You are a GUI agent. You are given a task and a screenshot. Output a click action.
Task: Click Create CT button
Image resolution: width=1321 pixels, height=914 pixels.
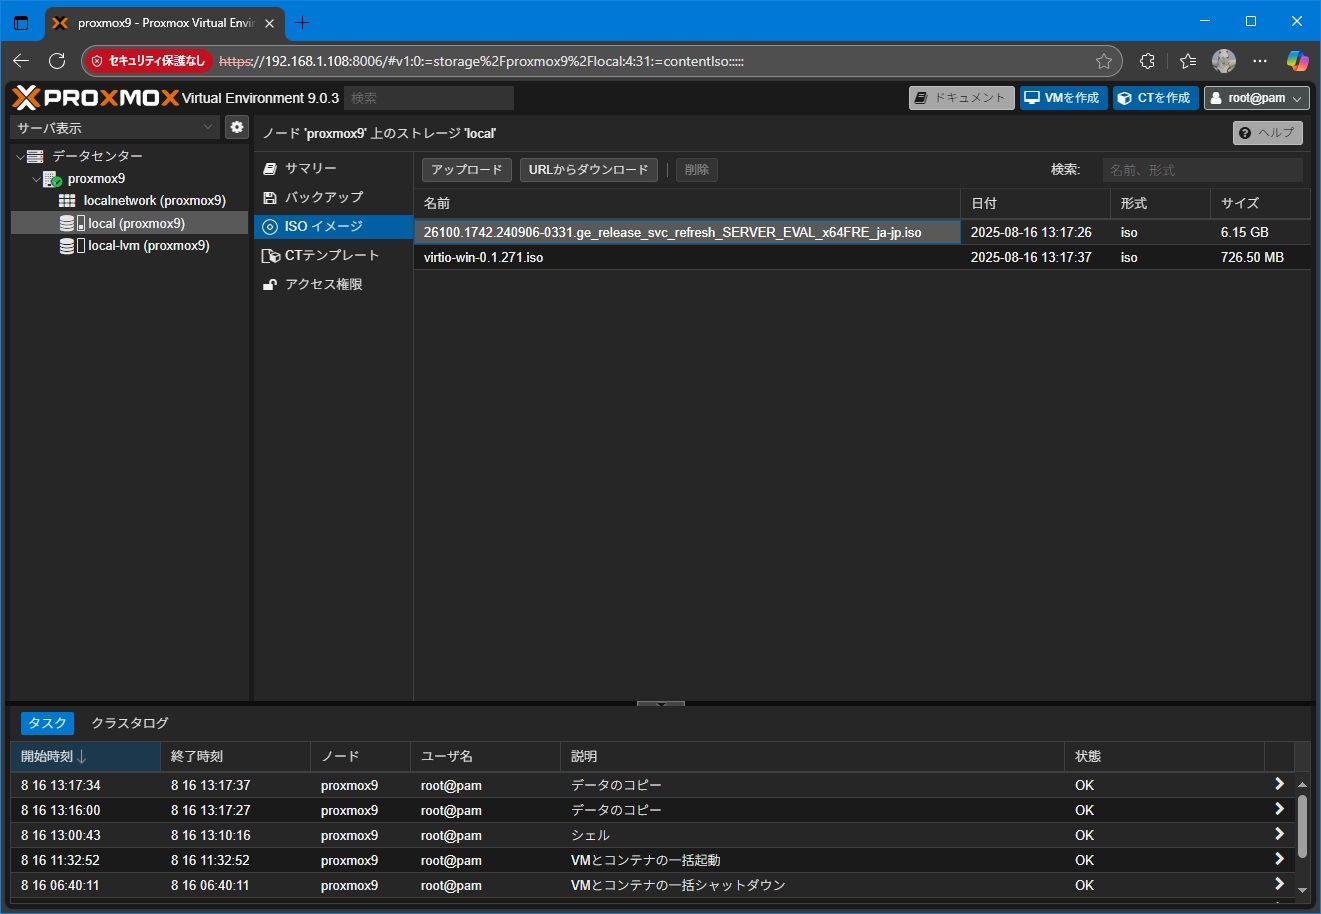(x=1155, y=97)
